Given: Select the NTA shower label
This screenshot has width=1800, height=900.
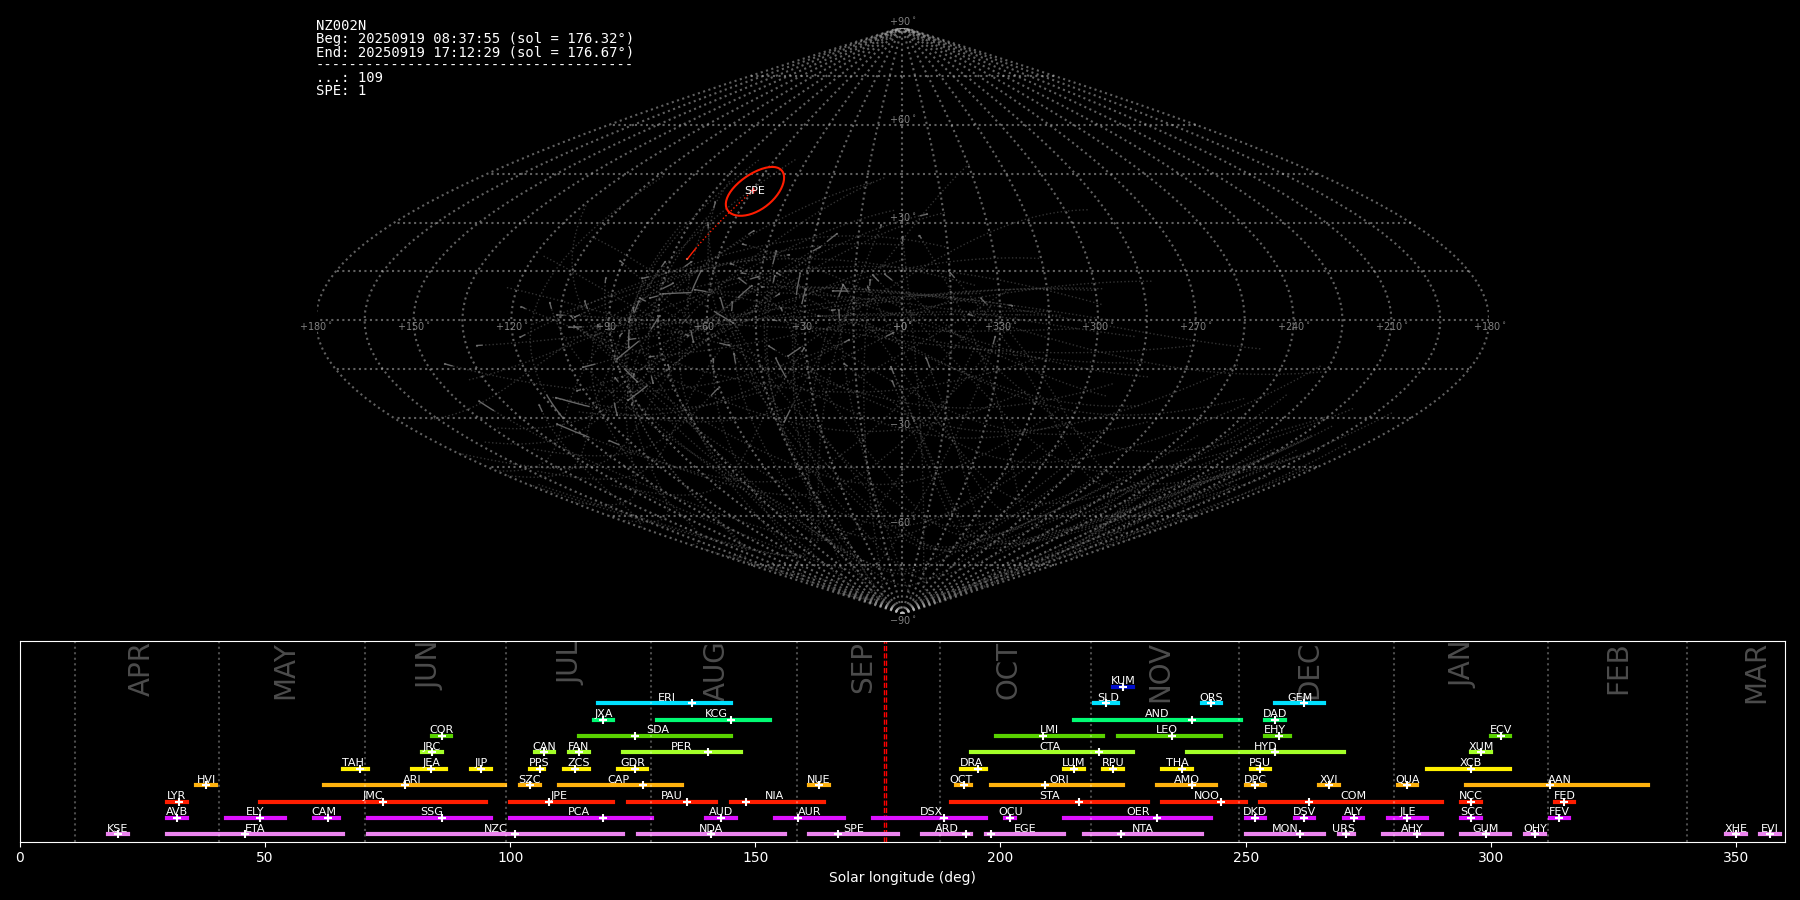Looking at the screenshot, I should click(x=1142, y=829).
